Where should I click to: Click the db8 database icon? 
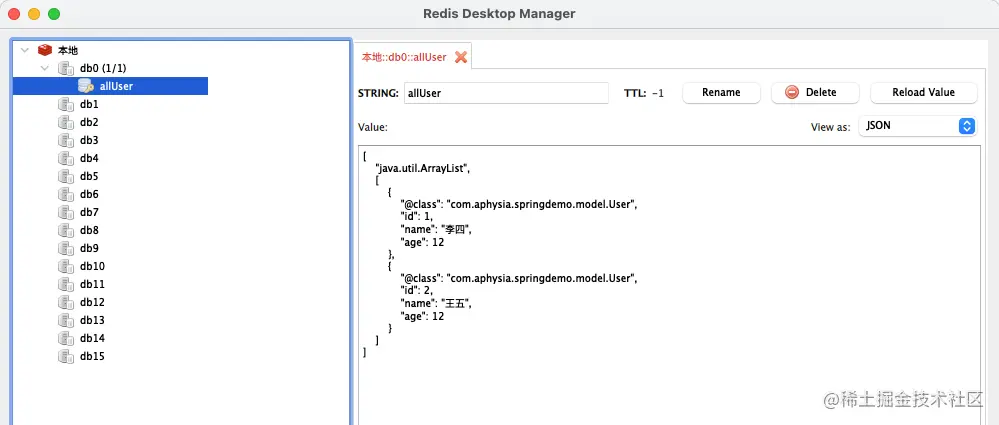point(66,230)
